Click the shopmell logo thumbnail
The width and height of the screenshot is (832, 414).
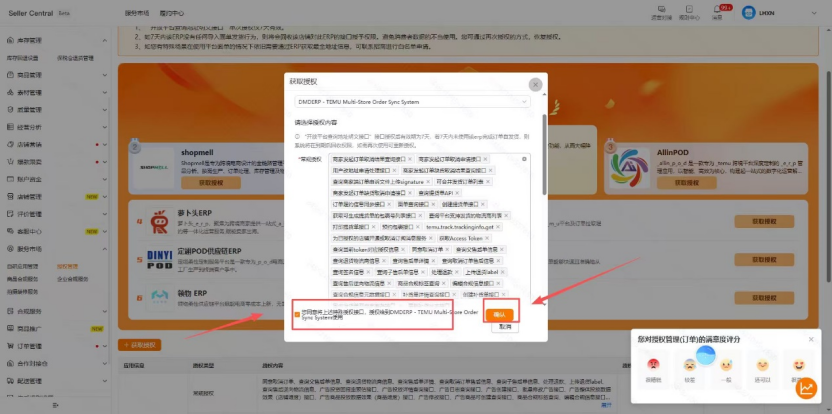(154, 168)
